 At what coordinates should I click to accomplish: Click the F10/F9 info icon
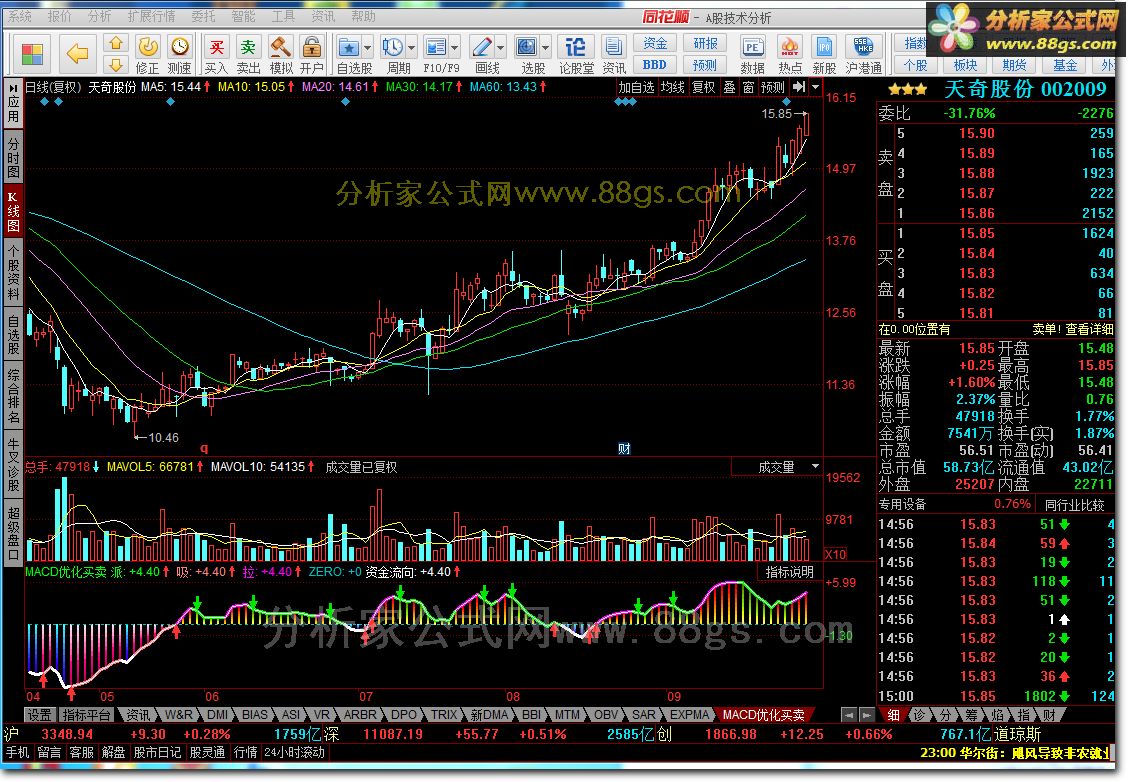(436, 47)
